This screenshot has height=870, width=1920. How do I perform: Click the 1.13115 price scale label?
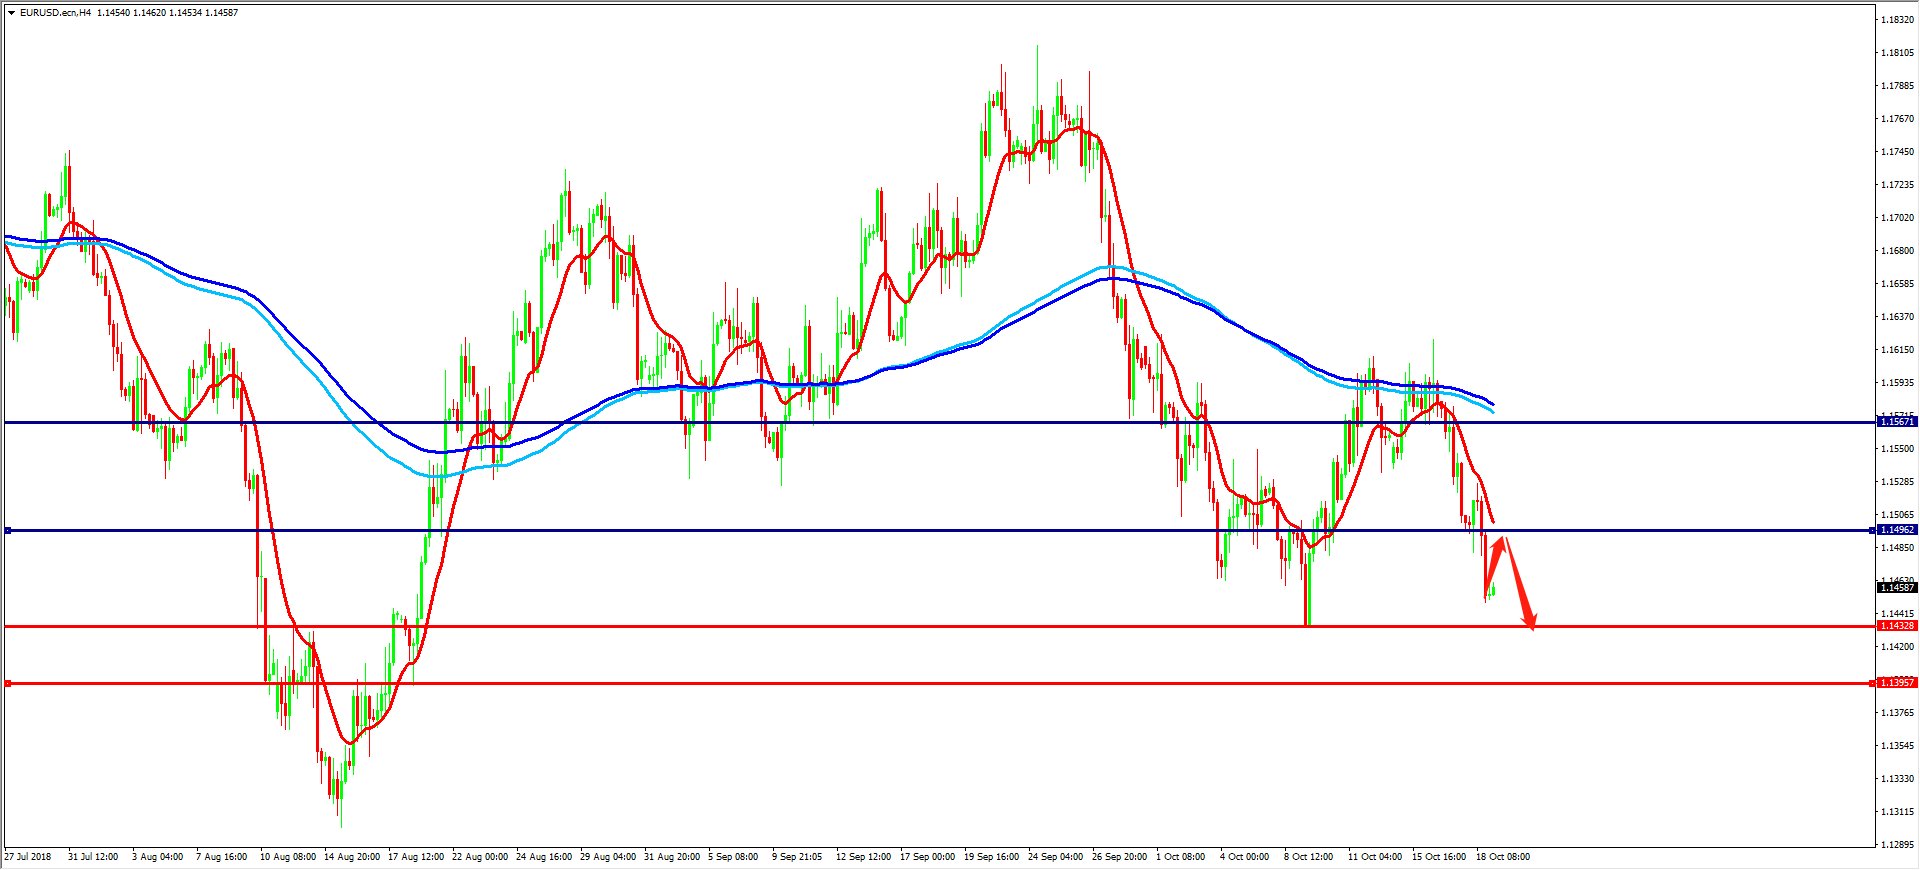click(1898, 811)
